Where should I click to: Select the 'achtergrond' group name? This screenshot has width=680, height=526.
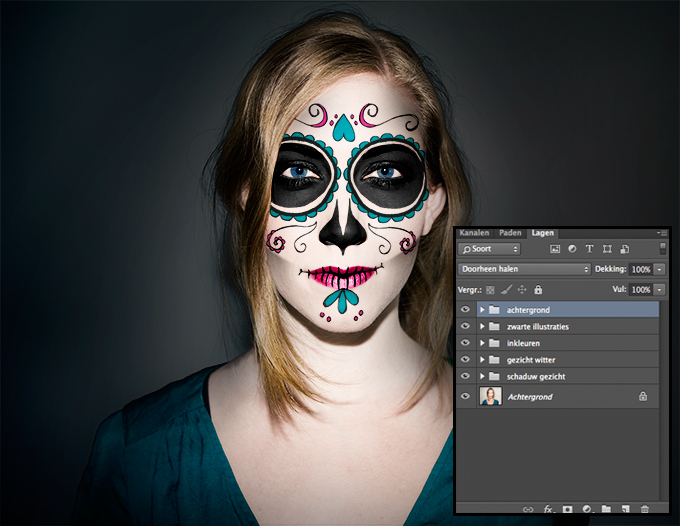[x=528, y=310]
